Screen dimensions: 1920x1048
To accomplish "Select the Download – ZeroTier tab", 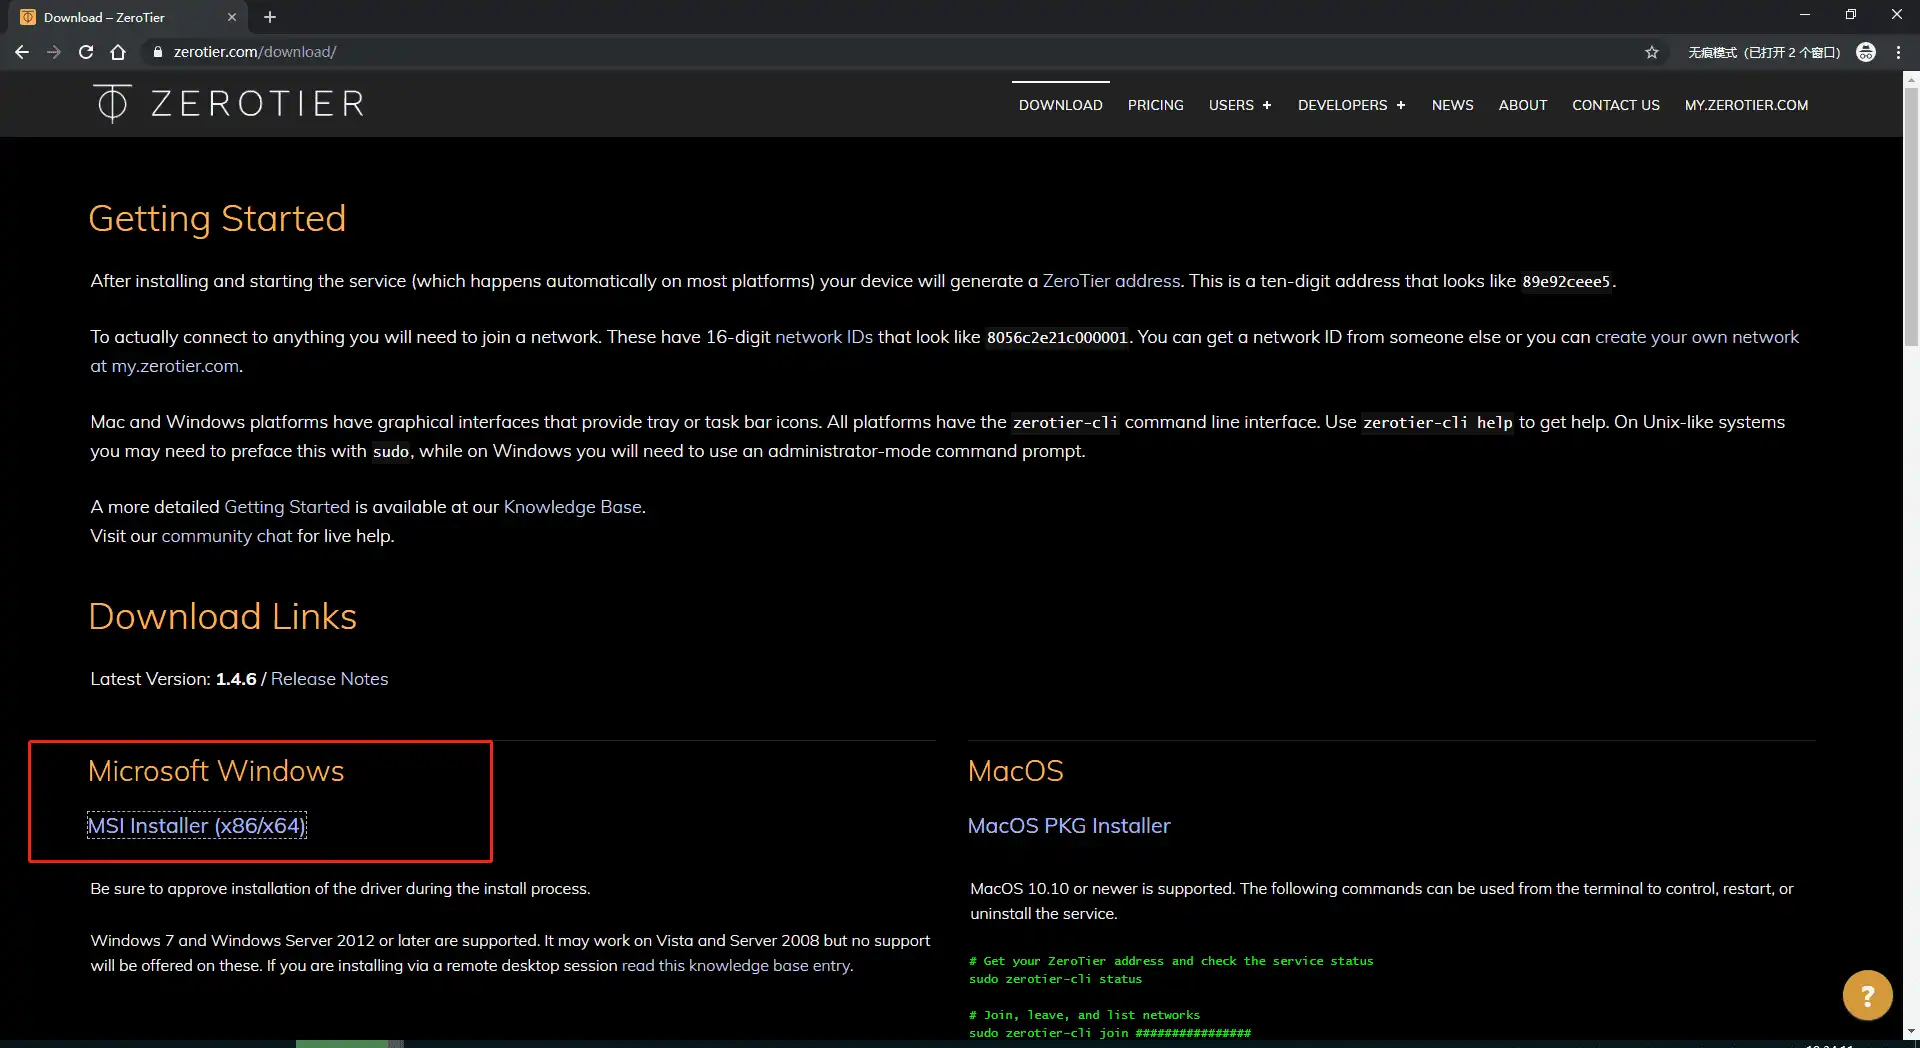I will pyautogui.click(x=128, y=17).
